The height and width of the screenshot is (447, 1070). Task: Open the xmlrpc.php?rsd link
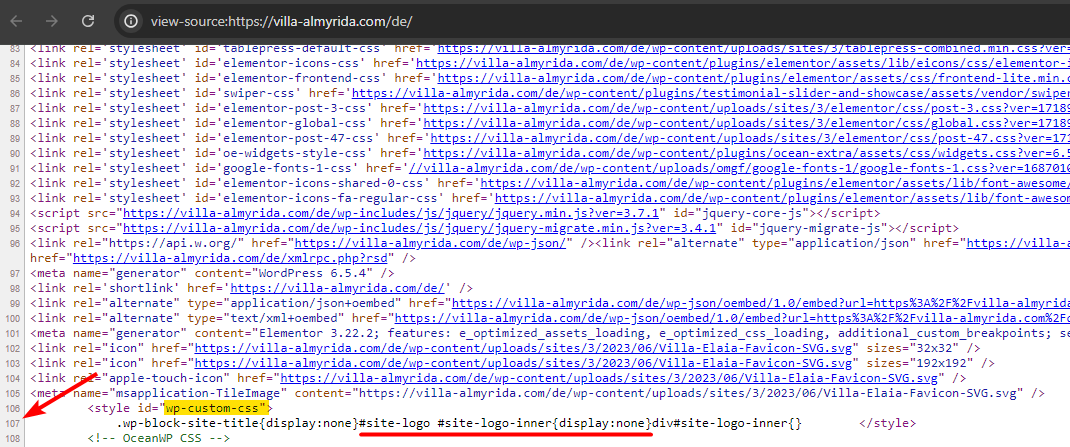pos(230,258)
